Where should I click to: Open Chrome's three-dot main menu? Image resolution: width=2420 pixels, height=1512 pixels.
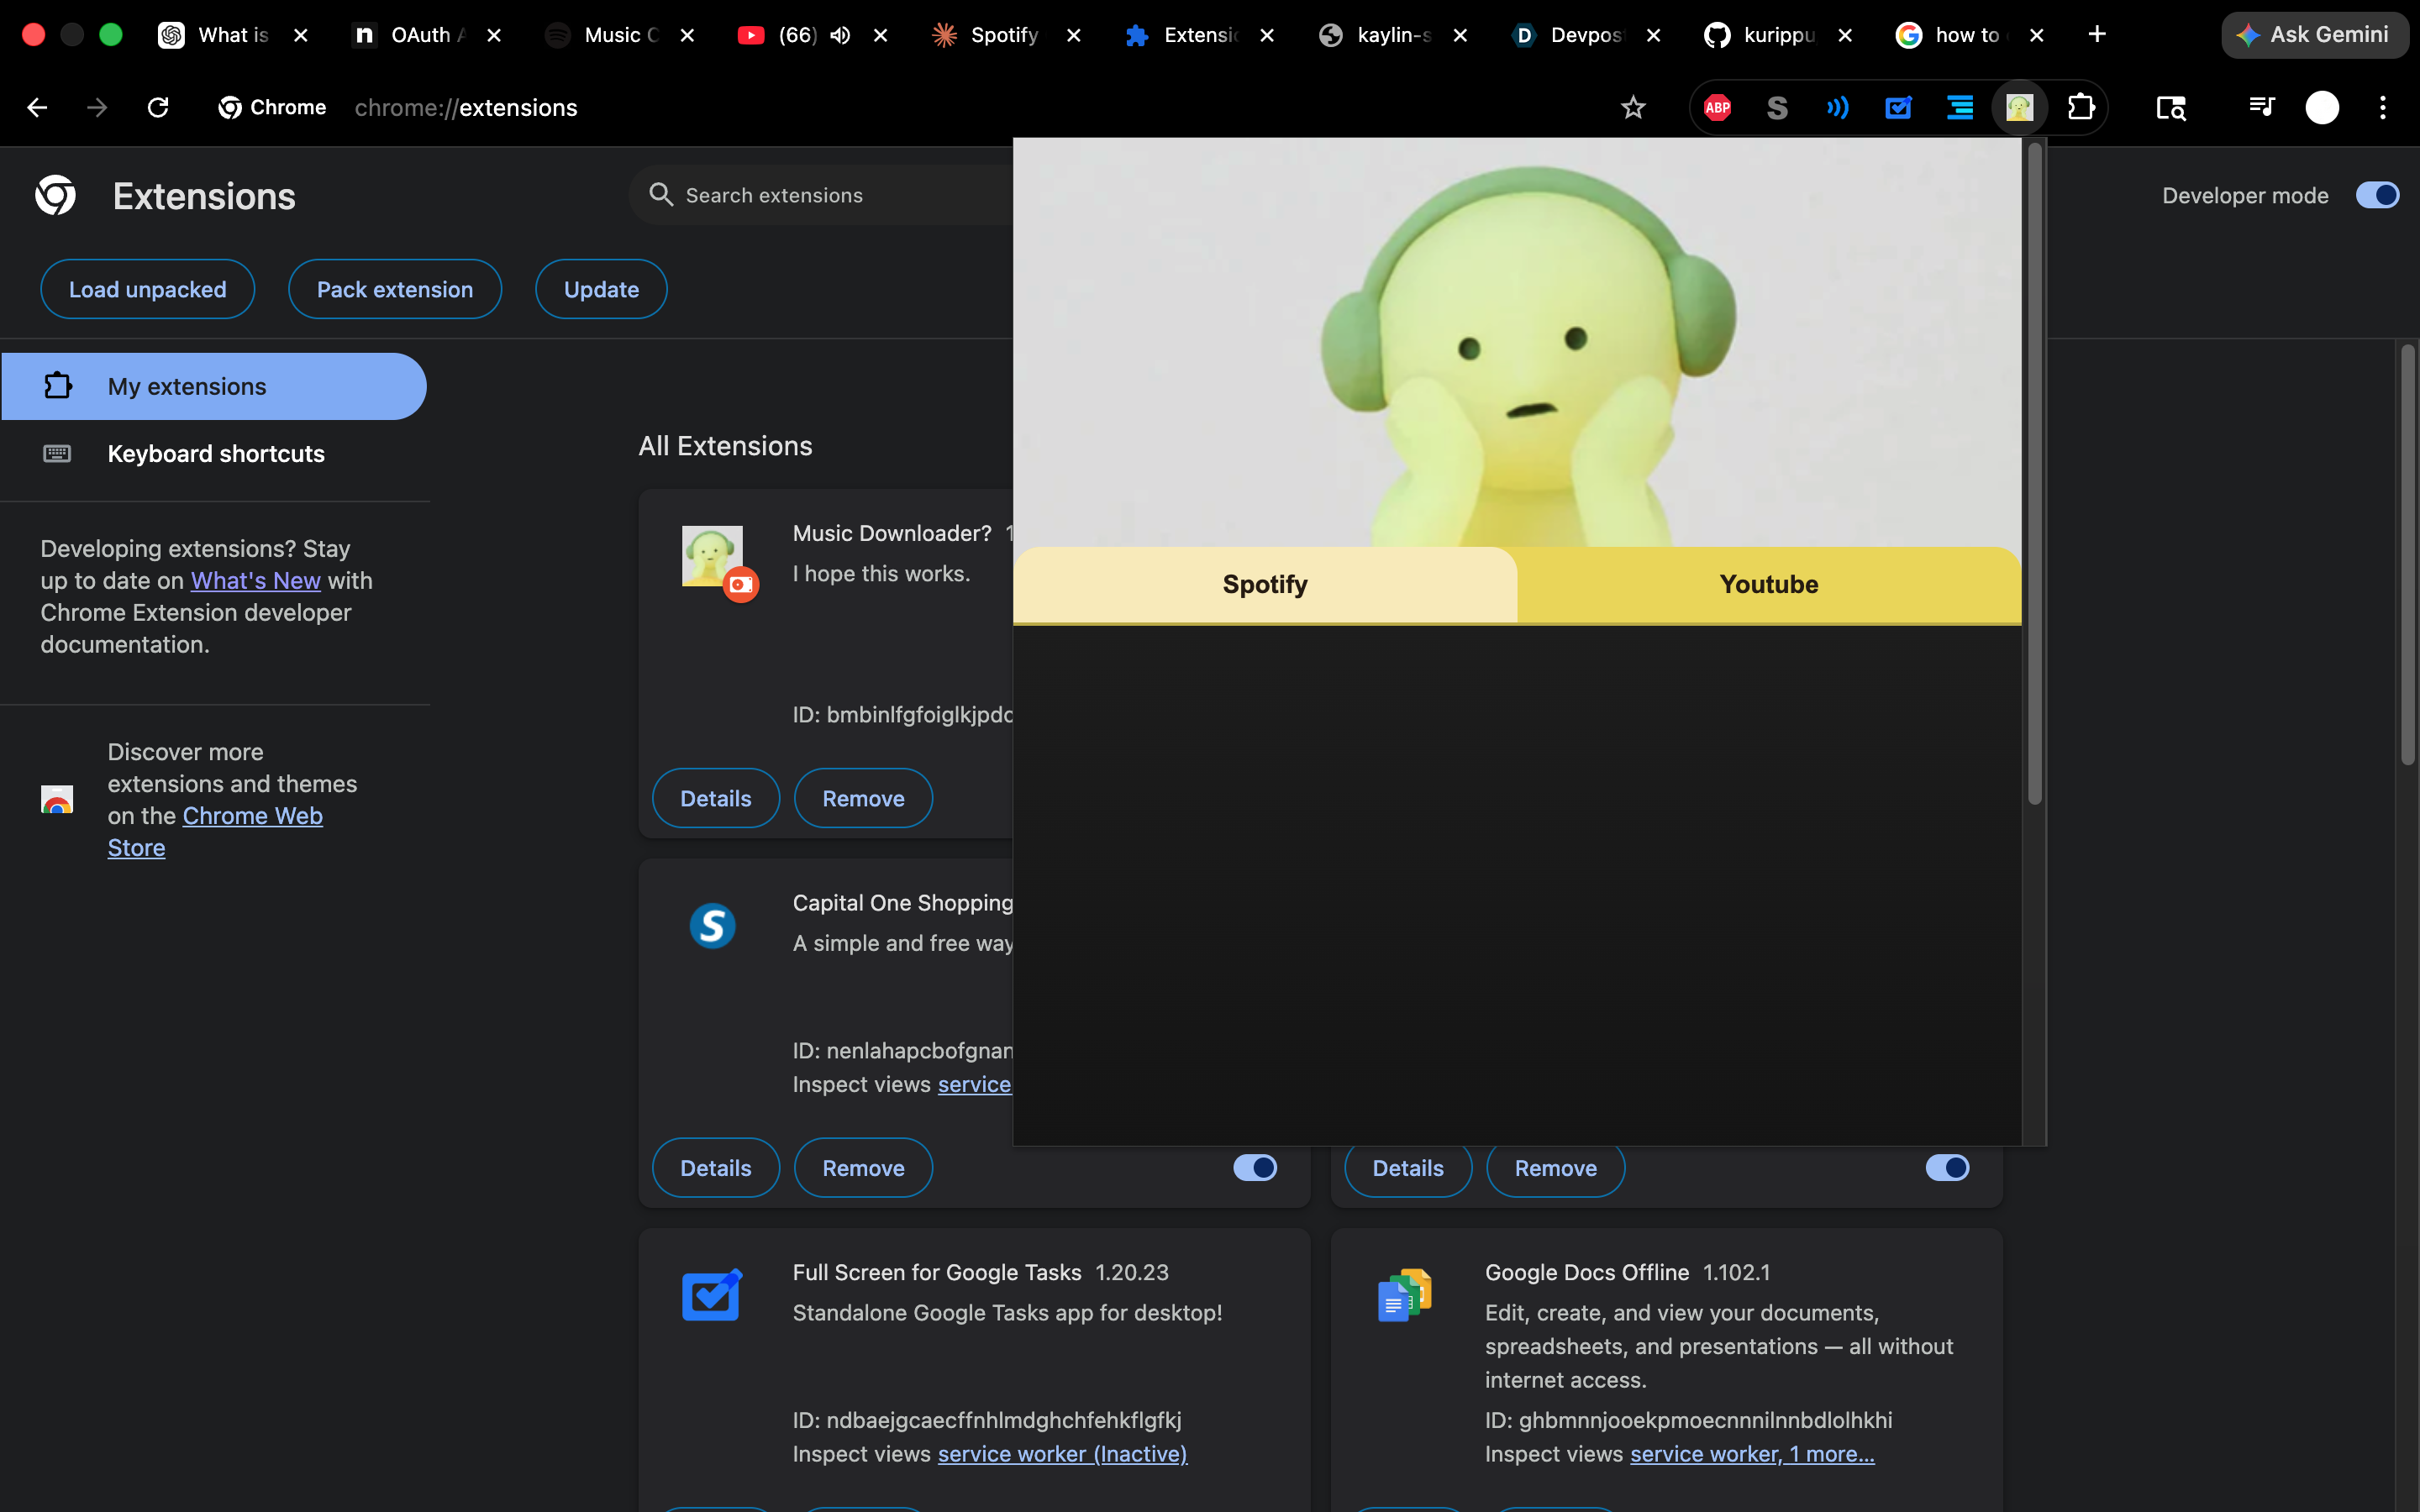[x=2383, y=108]
